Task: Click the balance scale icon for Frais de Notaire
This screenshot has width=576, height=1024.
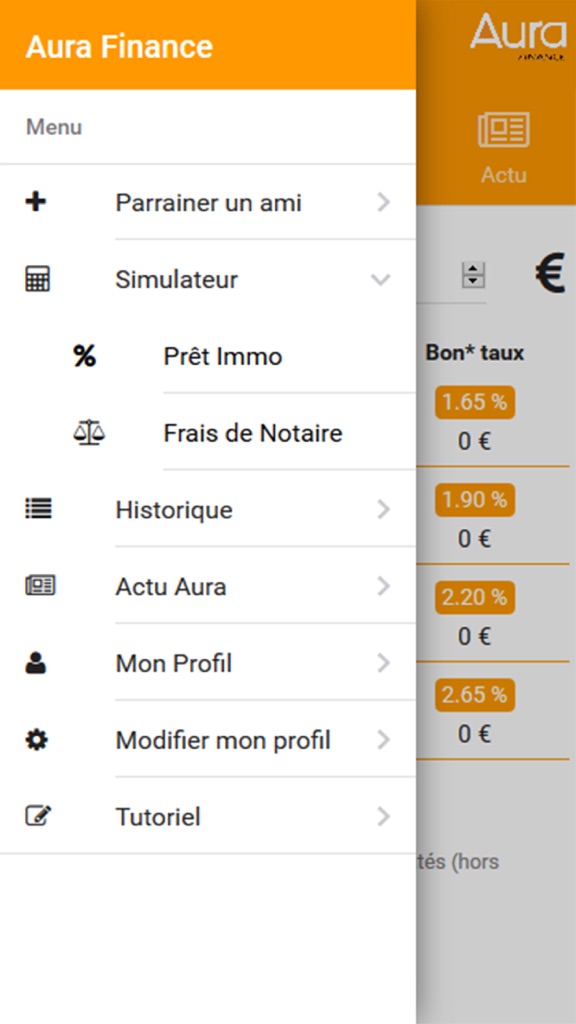Action: click(89, 432)
